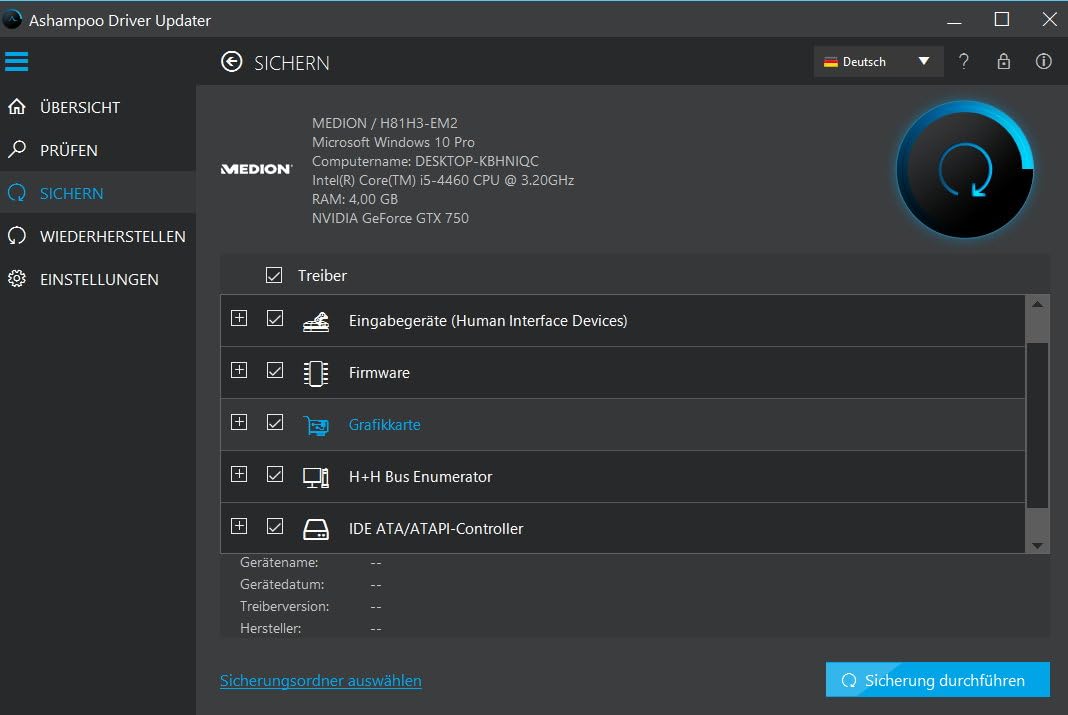This screenshot has width=1068, height=715.
Task: Uncheck the Firmware checkbox
Action: point(274,370)
